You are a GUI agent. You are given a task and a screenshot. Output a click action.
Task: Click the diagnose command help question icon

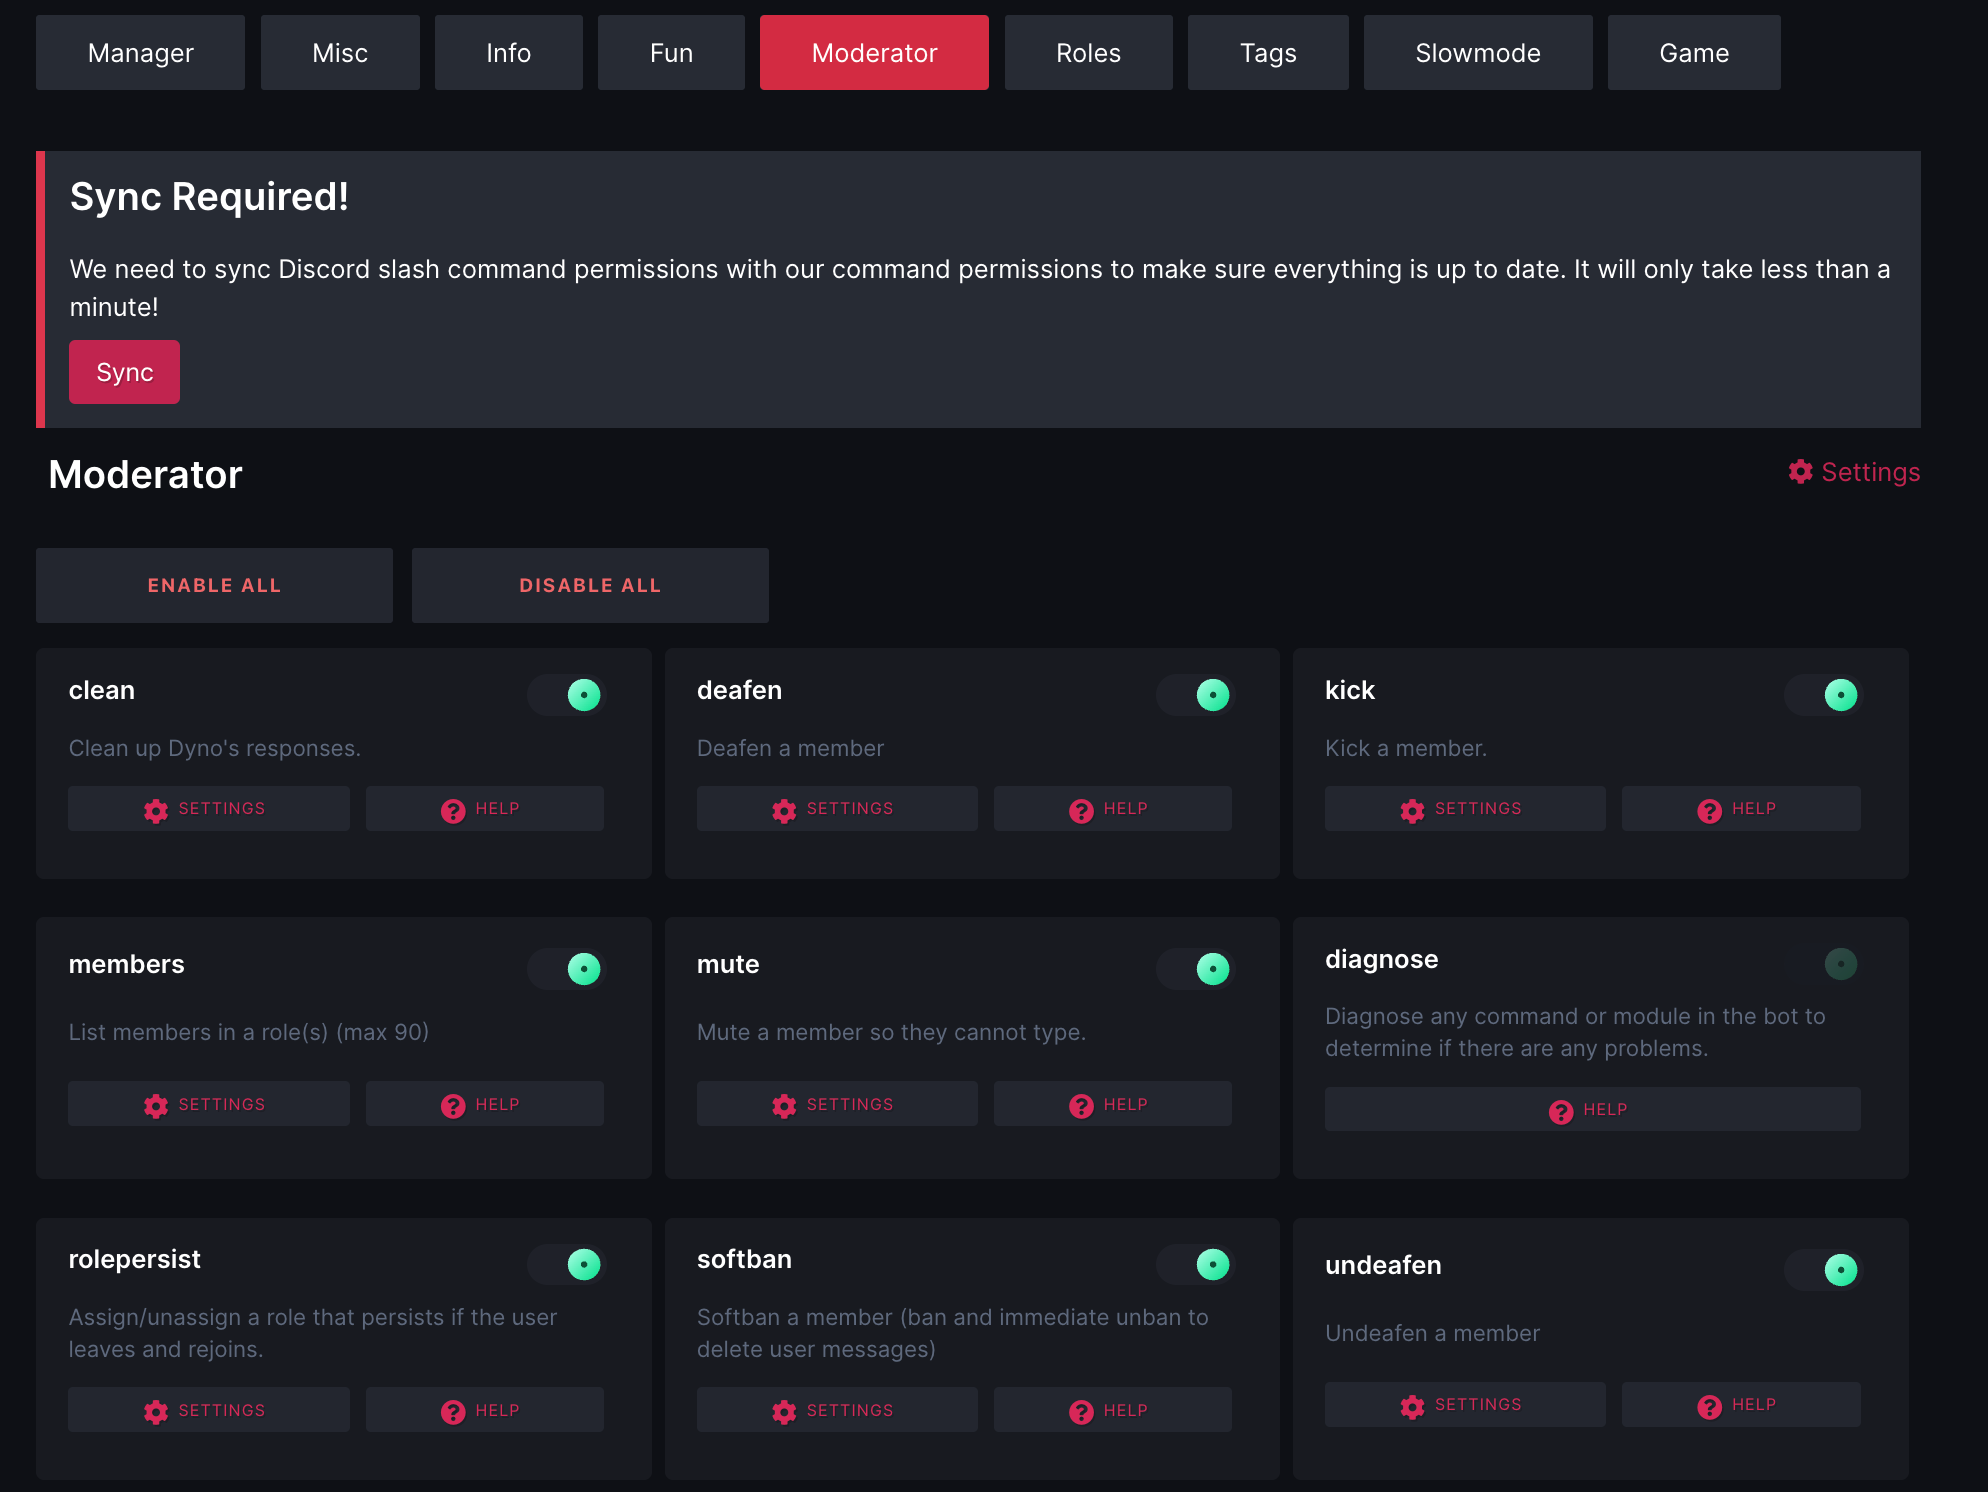pos(1560,1111)
